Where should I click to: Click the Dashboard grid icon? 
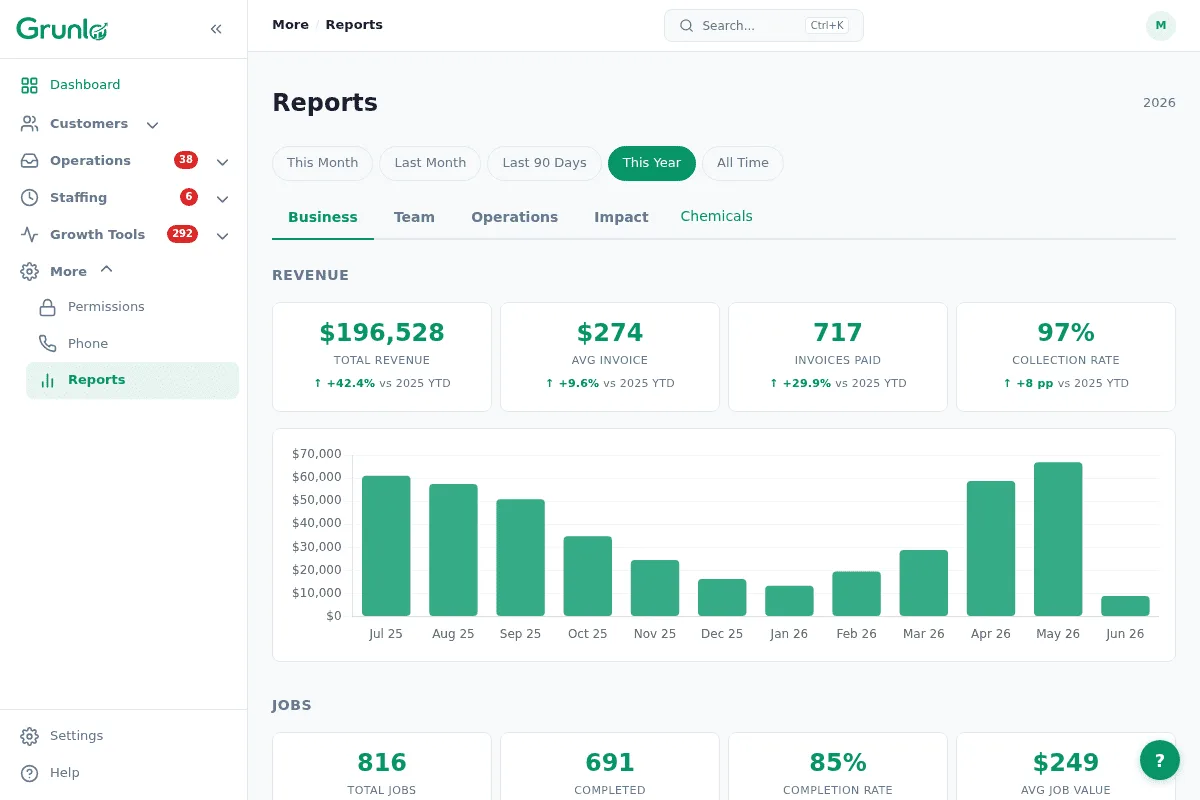[x=30, y=85]
